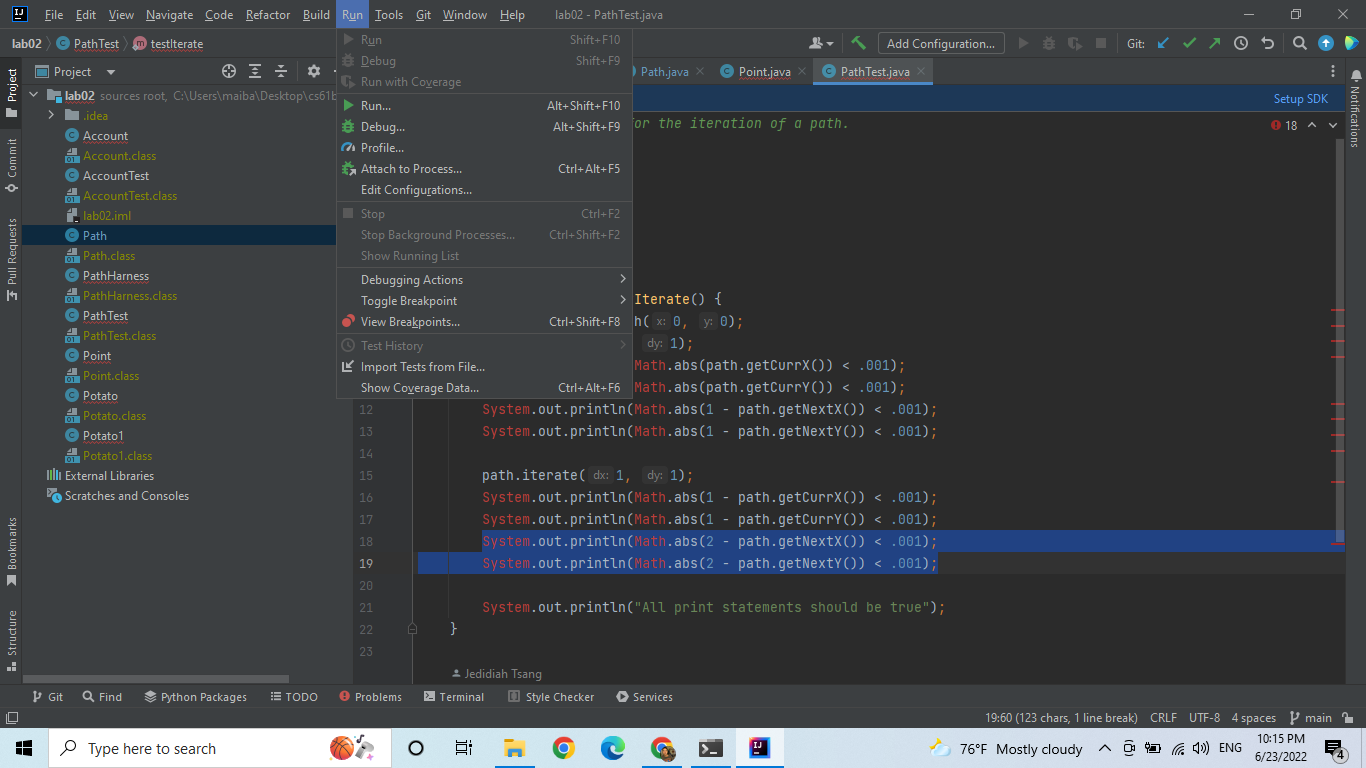Collapse all in the Project panel
The height and width of the screenshot is (768, 1366).
(x=281, y=71)
